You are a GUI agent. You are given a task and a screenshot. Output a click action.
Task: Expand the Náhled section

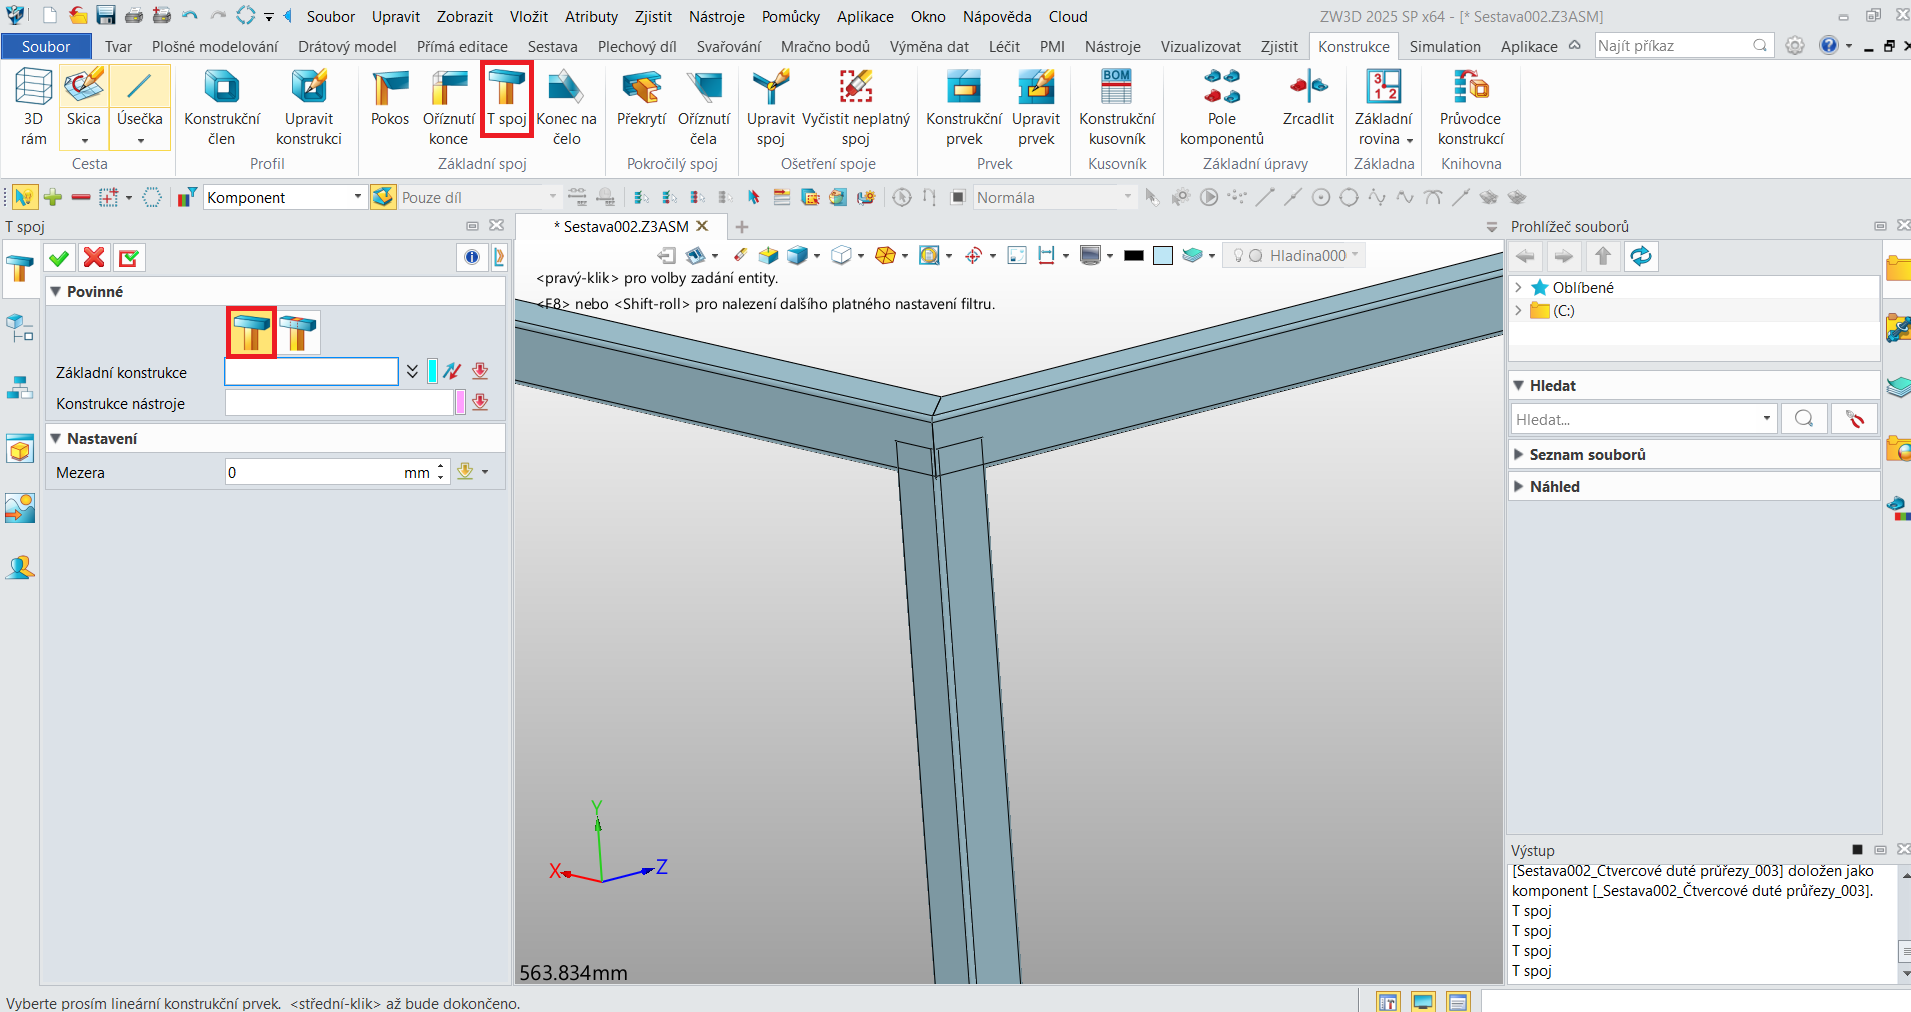pyautogui.click(x=1519, y=487)
